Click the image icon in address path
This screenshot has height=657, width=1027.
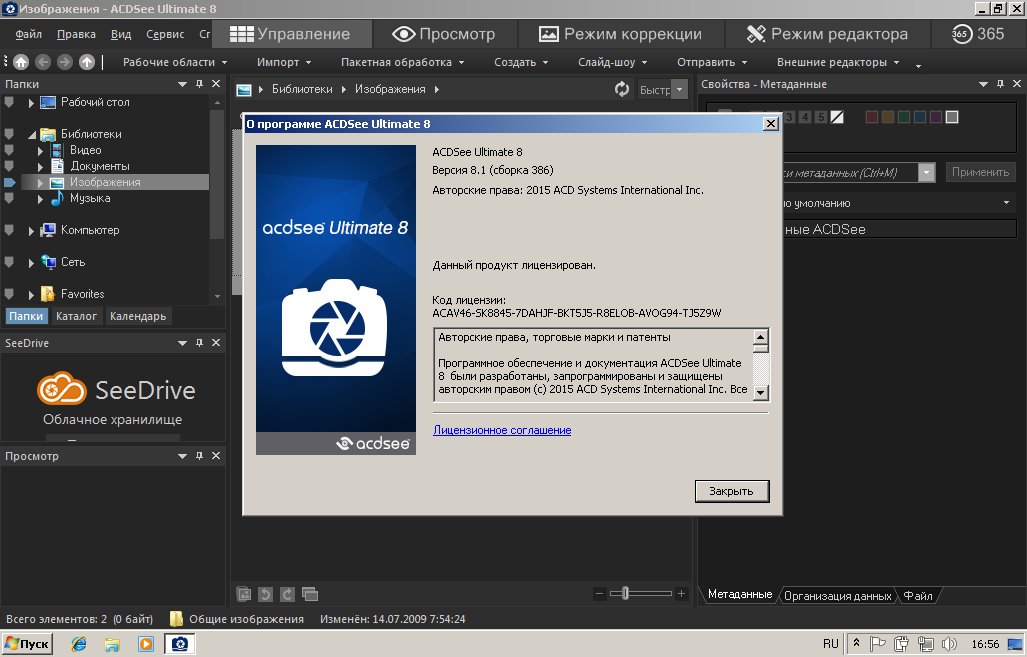(244, 90)
